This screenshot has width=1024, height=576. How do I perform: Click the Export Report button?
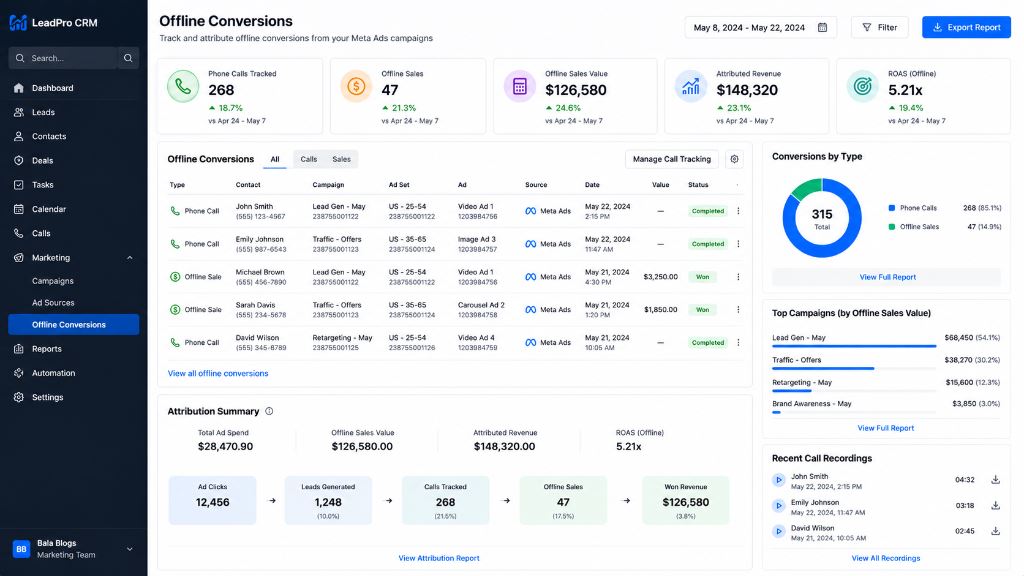click(x=966, y=27)
